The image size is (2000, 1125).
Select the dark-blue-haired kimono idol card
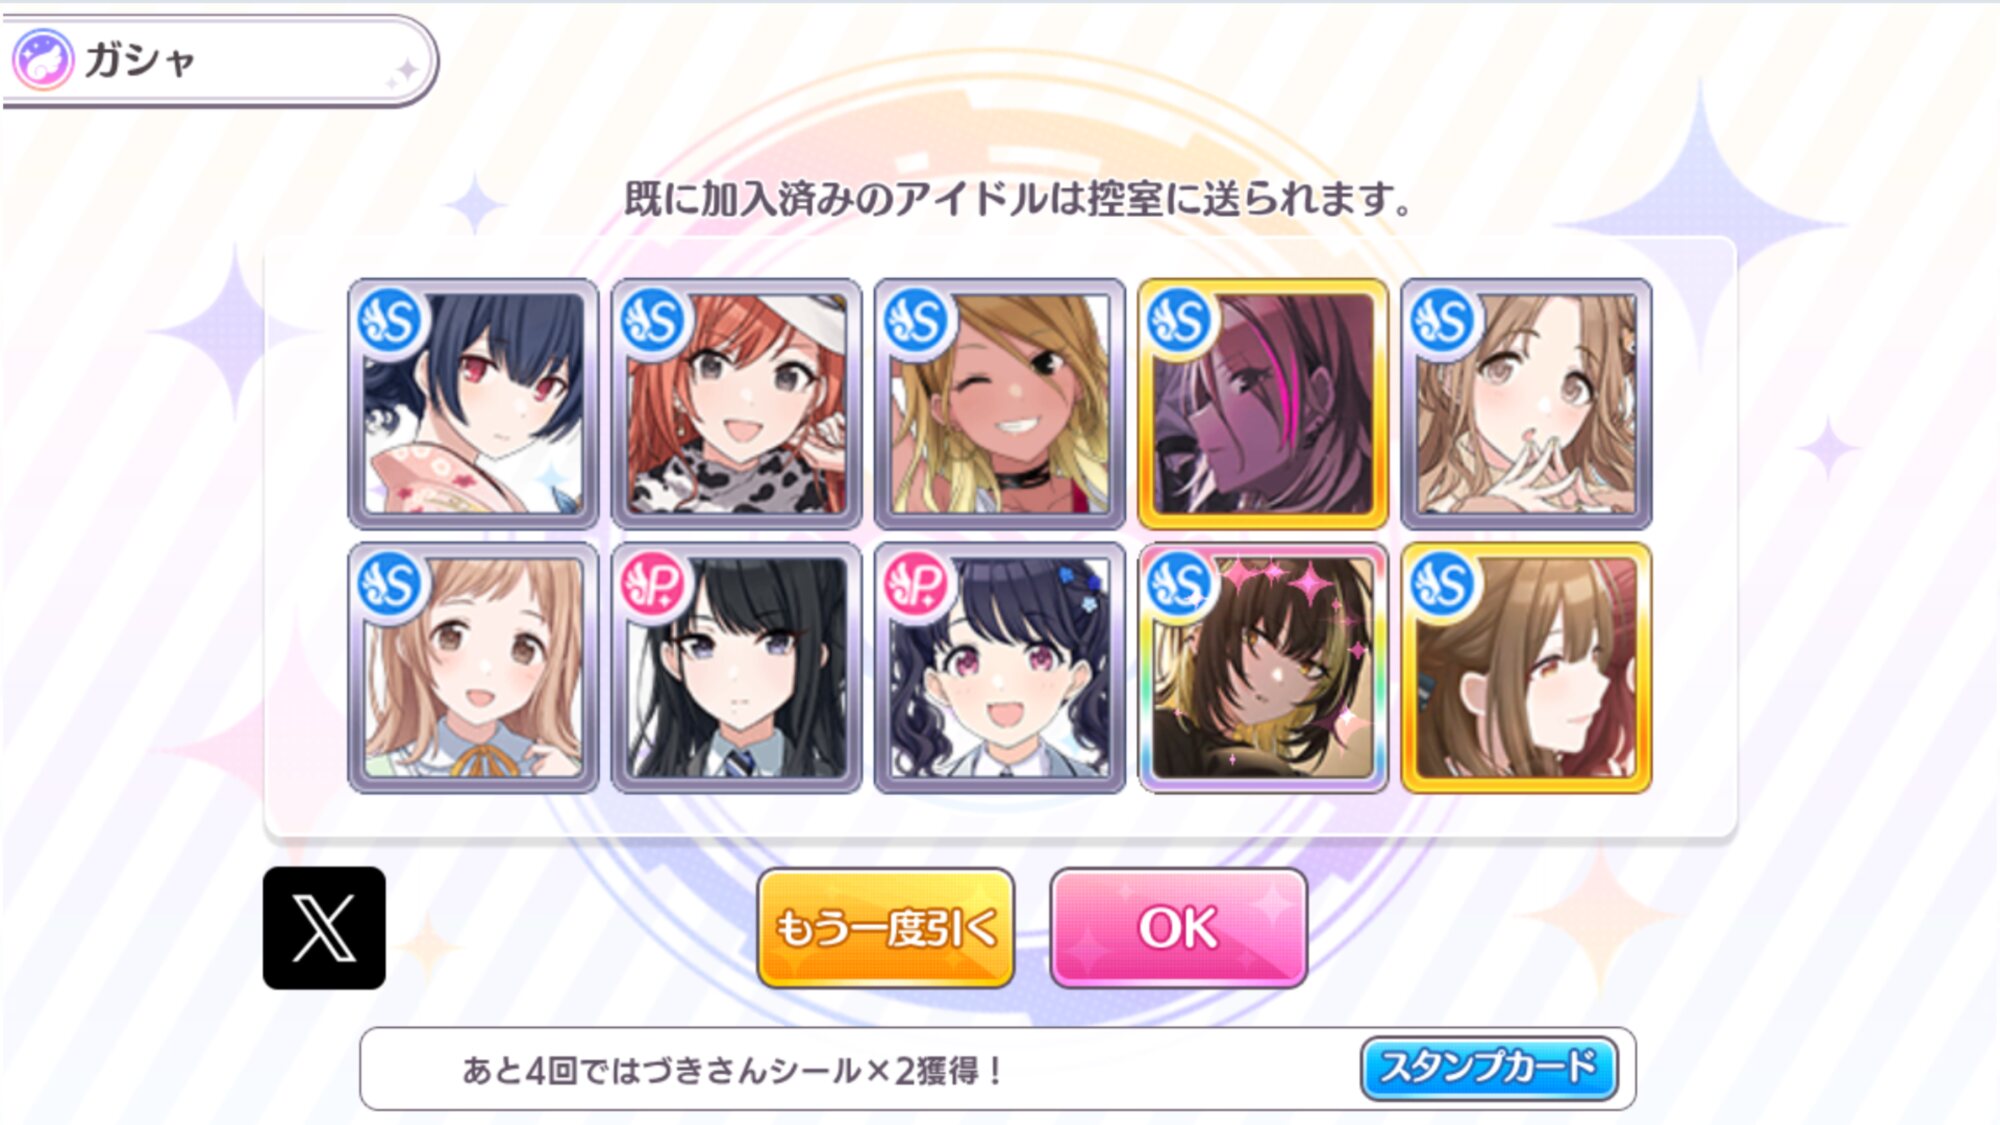coord(473,404)
